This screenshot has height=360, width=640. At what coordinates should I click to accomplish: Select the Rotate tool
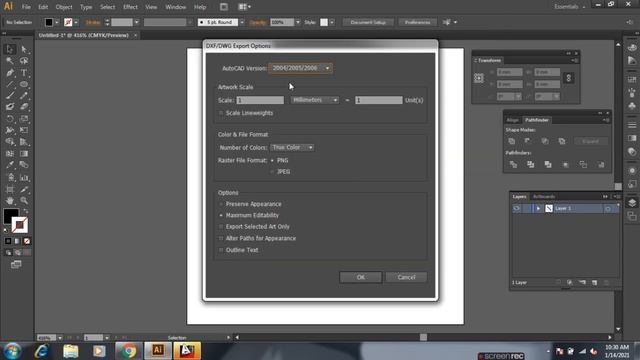coord(10,119)
